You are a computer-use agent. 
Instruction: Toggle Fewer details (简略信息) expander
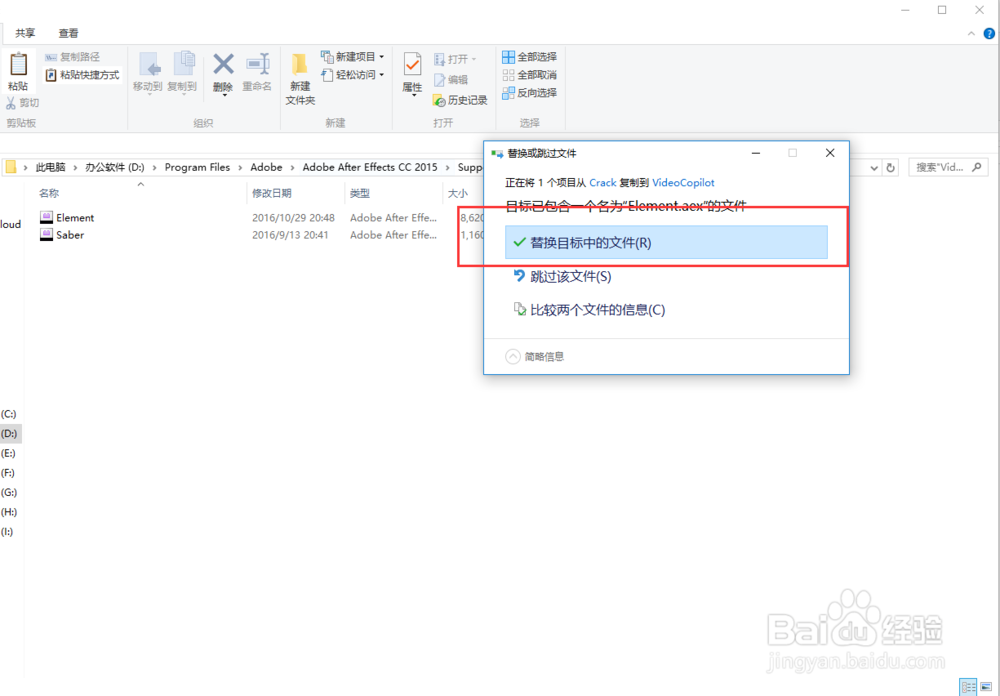[534, 357]
